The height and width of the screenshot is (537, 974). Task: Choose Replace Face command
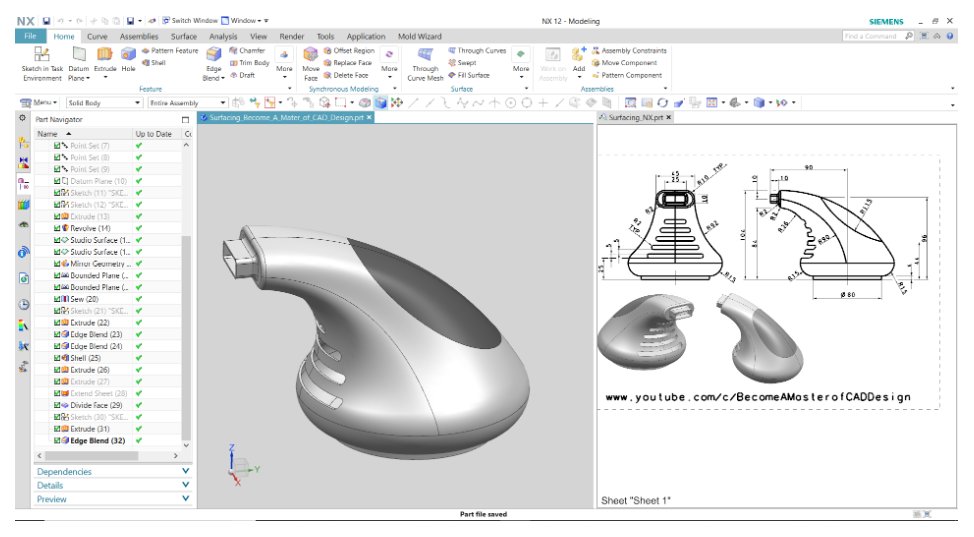point(348,63)
